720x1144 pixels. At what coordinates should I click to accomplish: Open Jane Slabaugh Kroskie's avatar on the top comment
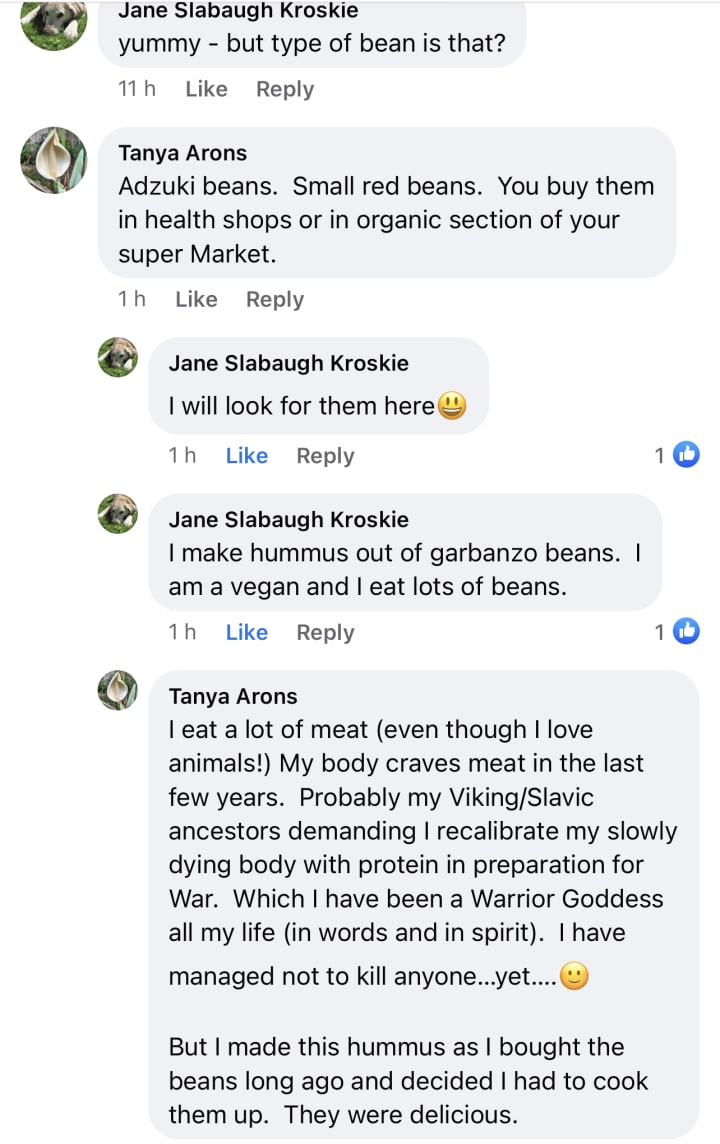tap(54, 22)
